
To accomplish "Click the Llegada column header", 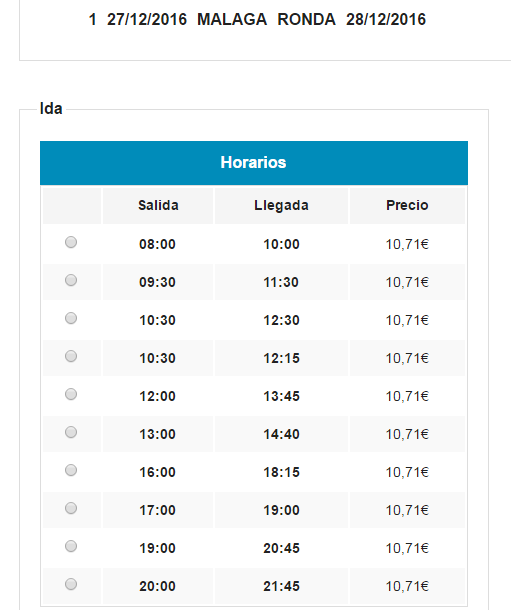I will (x=281, y=205).
